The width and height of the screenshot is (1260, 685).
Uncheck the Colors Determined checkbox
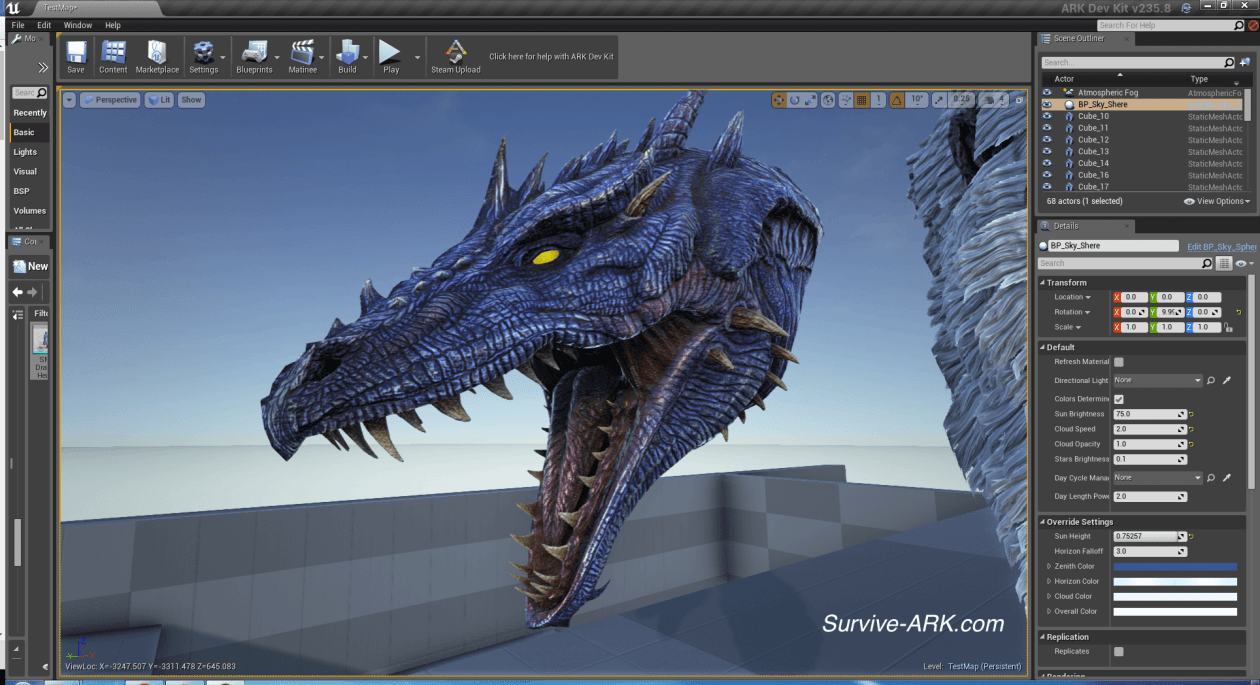(1119, 399)
